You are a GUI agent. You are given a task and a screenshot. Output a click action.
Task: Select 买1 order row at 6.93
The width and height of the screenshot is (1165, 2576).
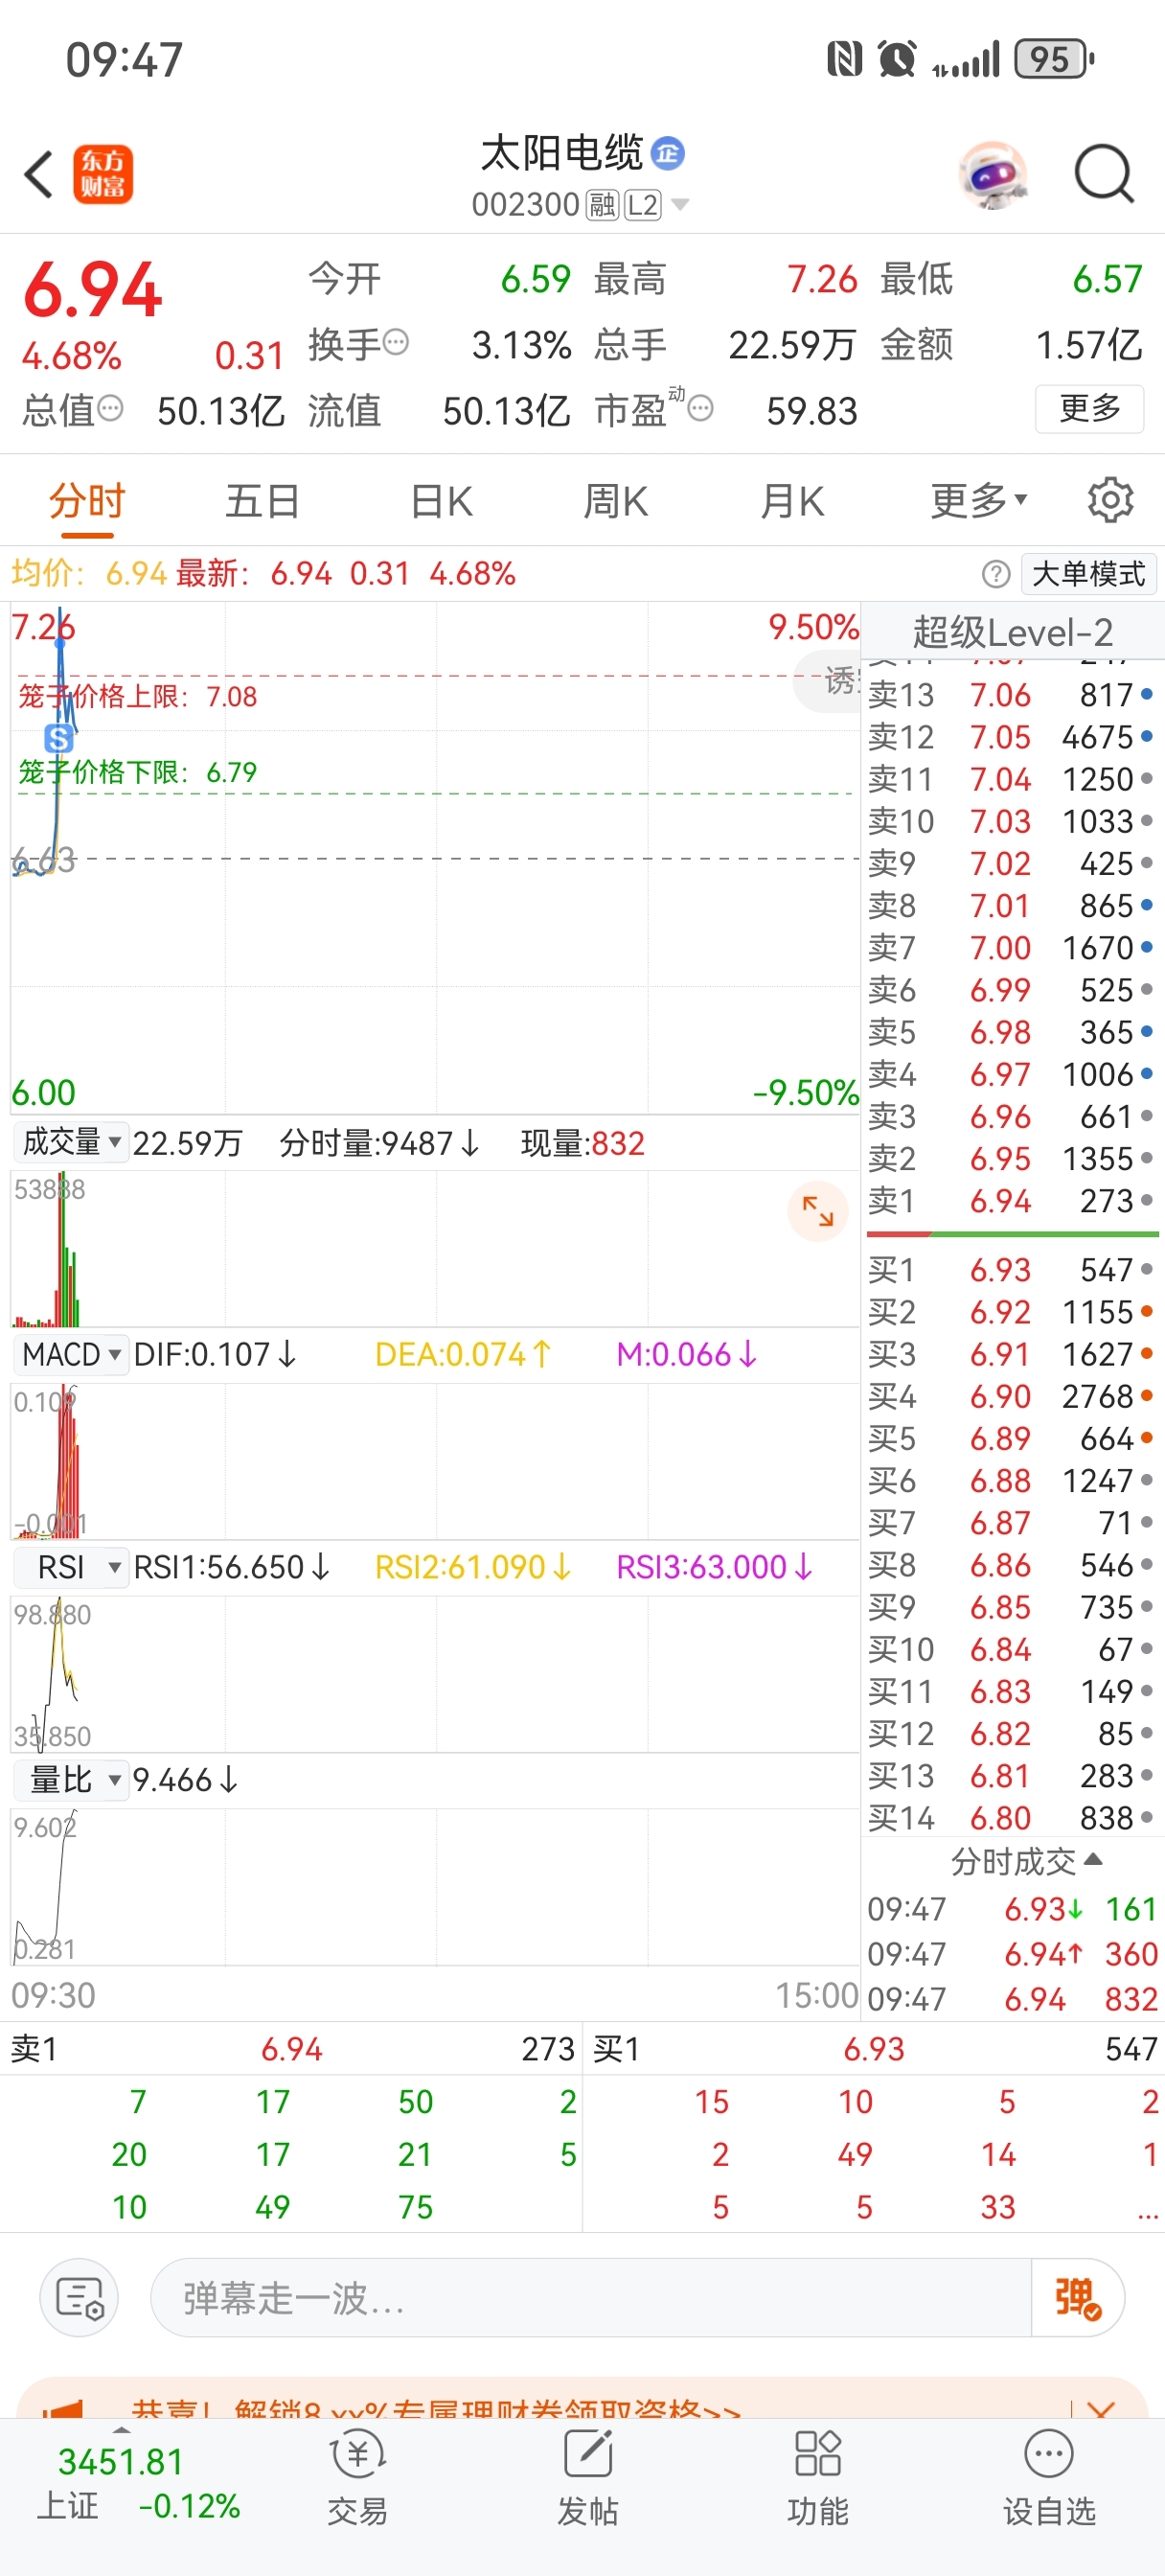point(1012,1270)
